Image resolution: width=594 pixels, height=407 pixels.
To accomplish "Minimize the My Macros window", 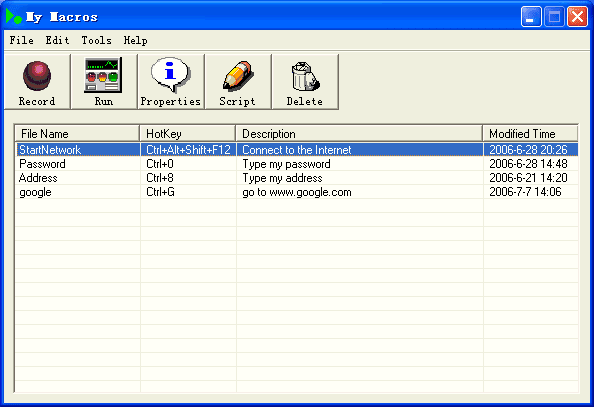I will click(x=531, y=17).
